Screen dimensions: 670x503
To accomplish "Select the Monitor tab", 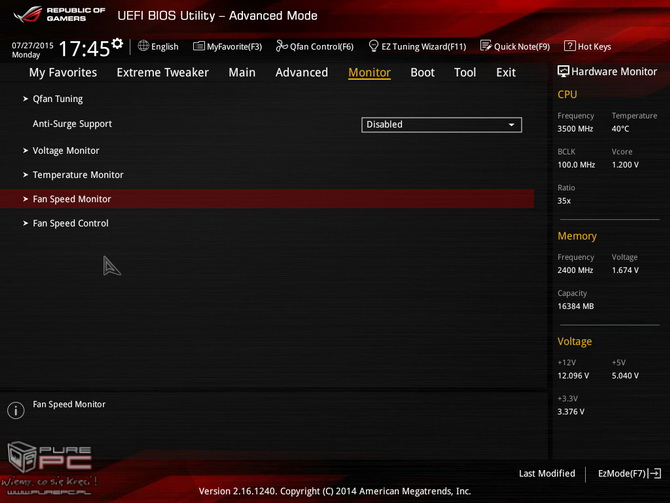I will [x=369, y=73].
